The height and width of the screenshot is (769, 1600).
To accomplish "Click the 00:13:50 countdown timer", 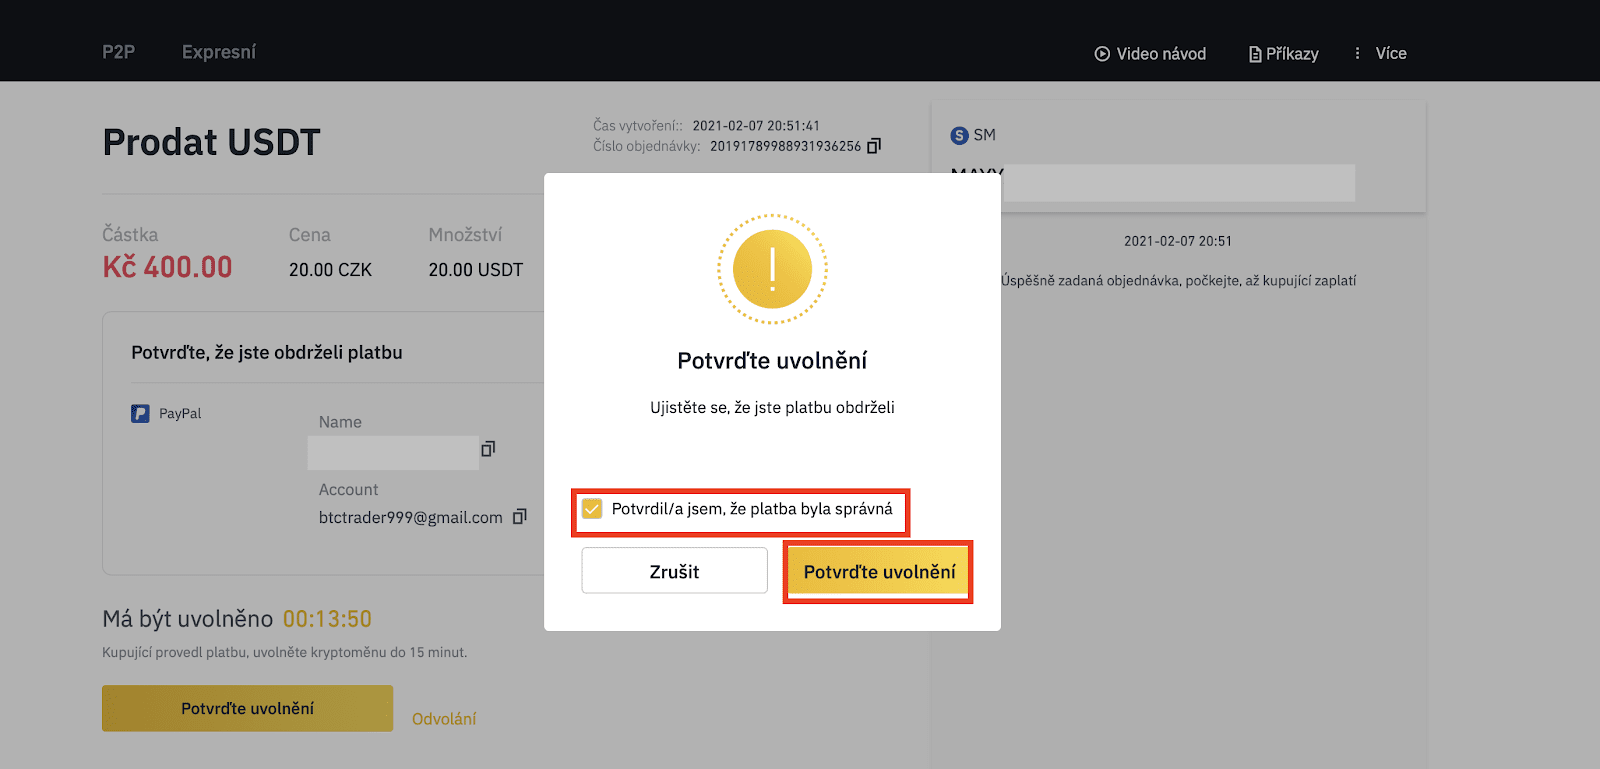I will pos(327,619).
